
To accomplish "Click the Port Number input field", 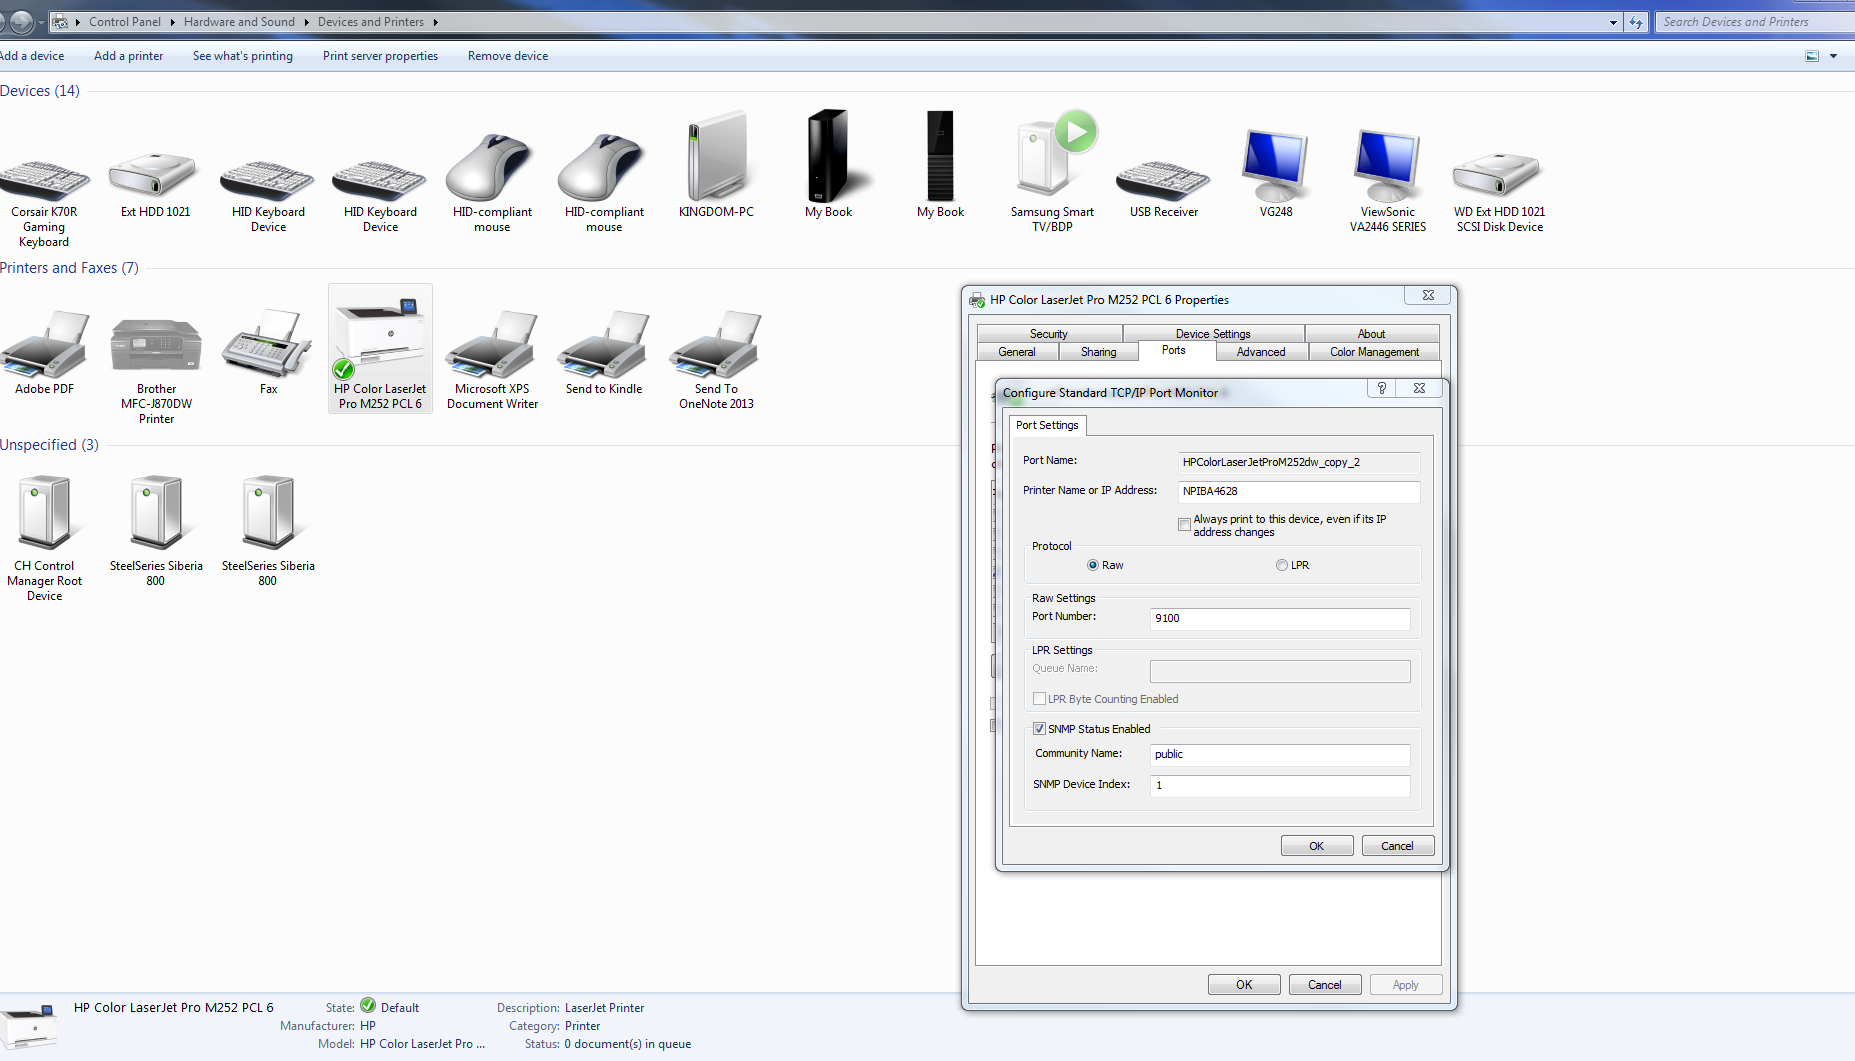I will coord(1280,619).
